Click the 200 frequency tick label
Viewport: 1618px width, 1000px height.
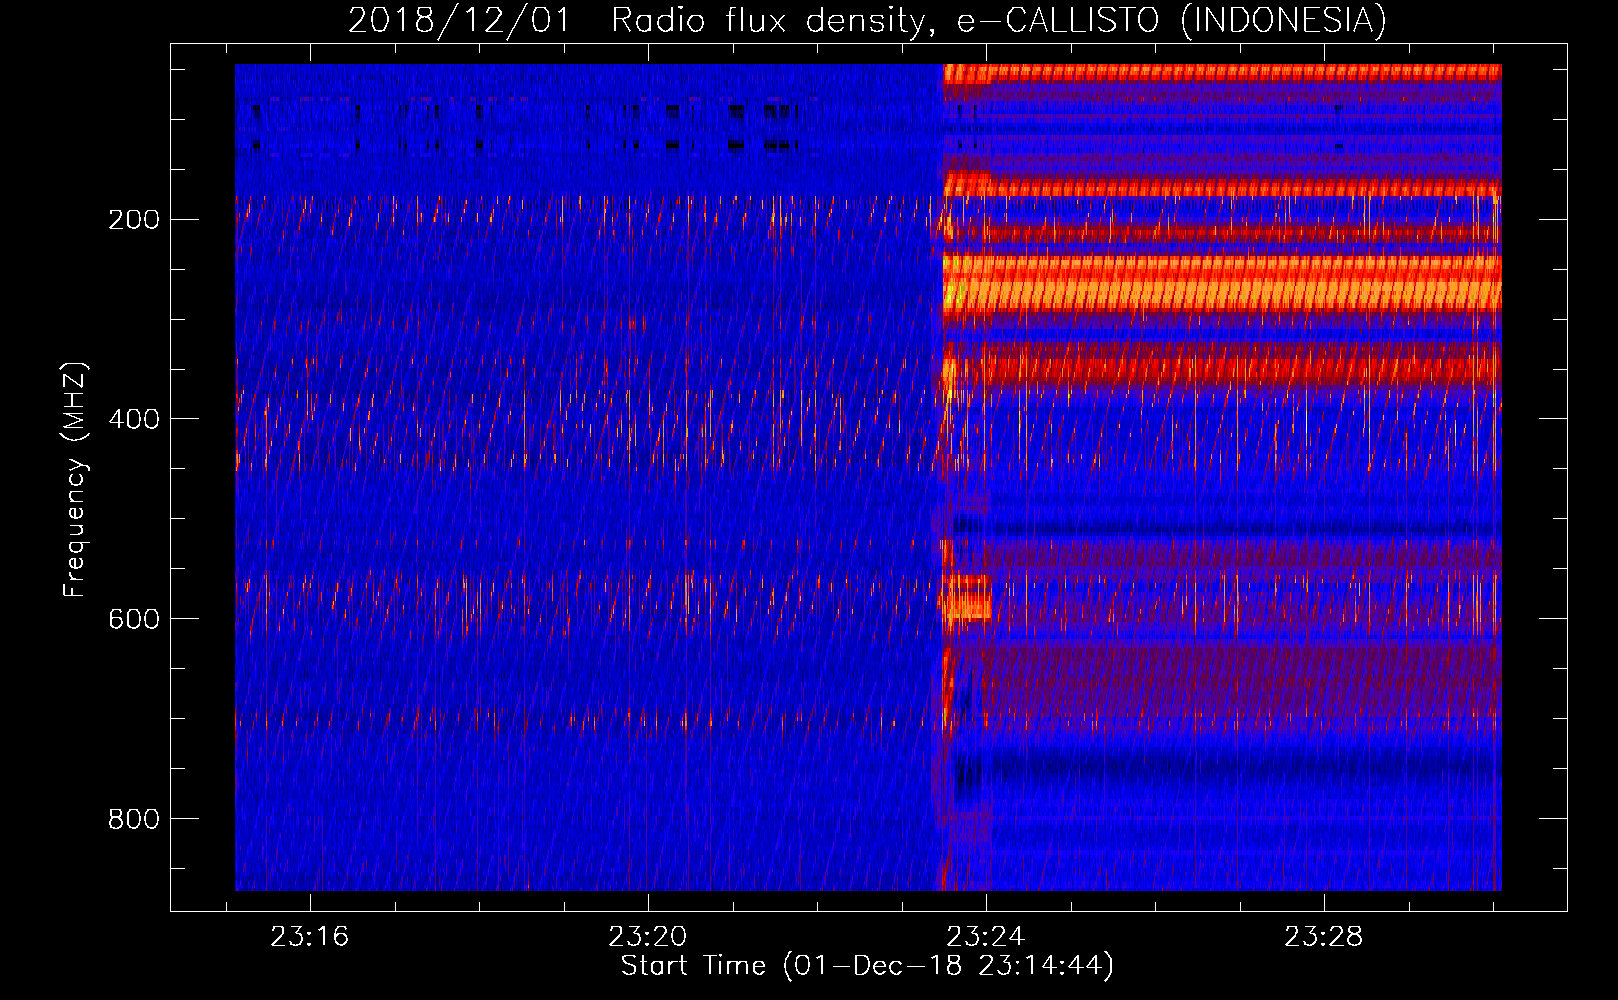click(x=134, y=219)
